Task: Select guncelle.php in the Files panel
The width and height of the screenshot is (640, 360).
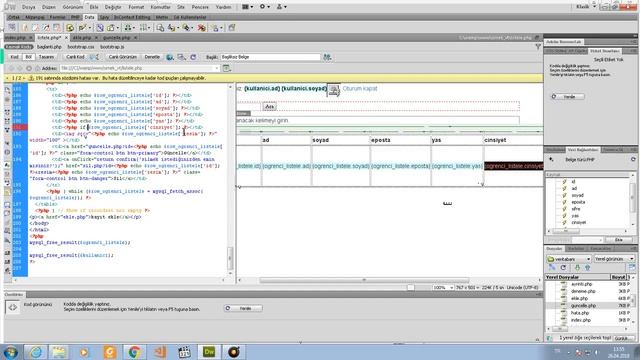Action: click(x=583, y=306)
